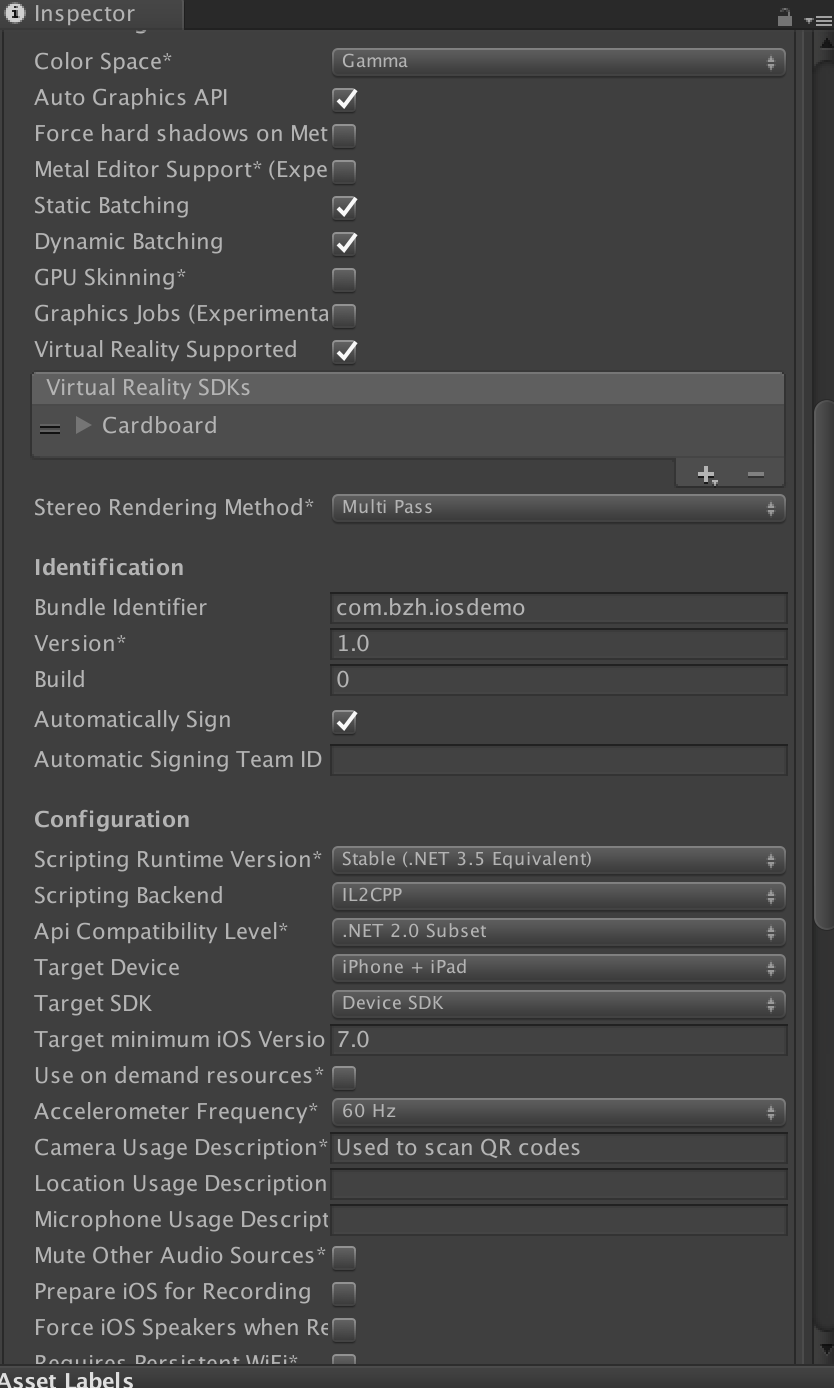Click the Asset Labels header
The height and width of the screenshot is (1388, 834).
tap(67, 1380)
